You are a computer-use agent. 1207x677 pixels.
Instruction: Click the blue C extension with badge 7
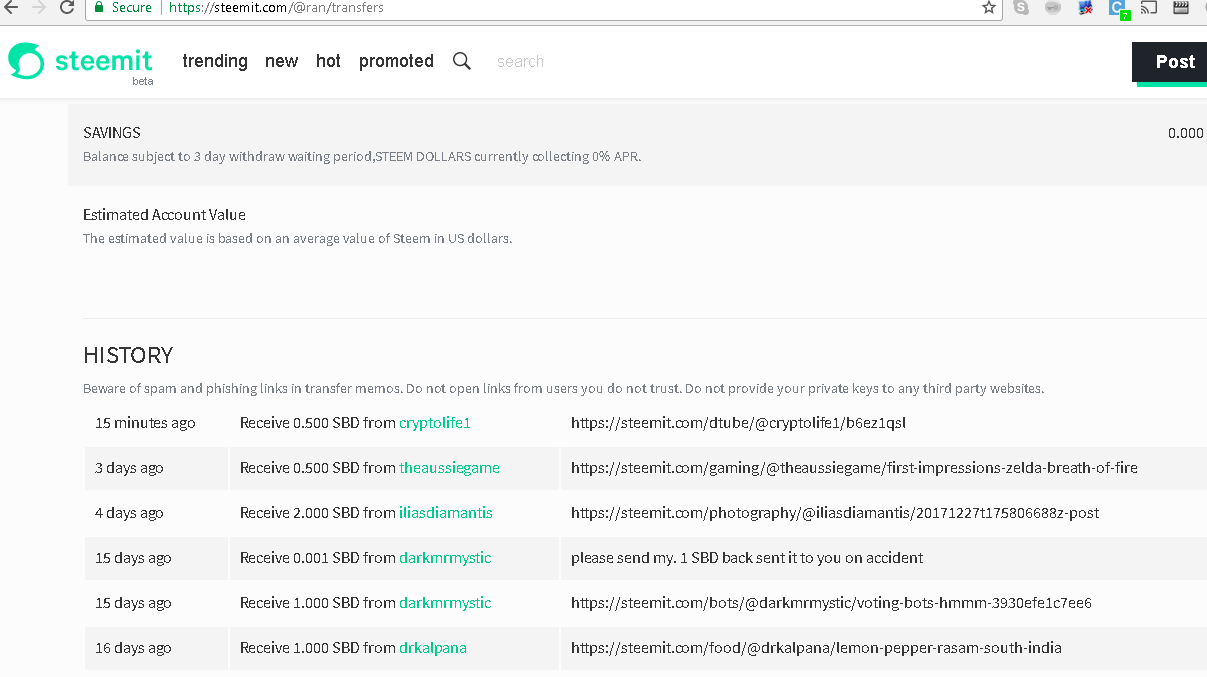(1117, 8)
